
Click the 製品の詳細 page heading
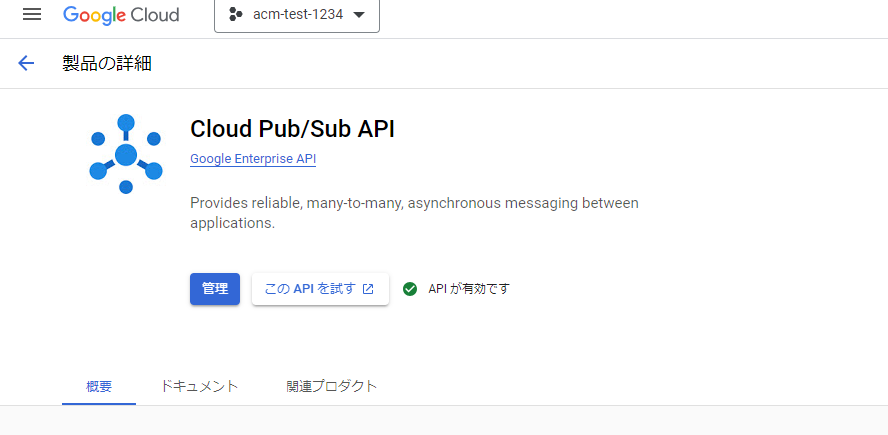pos(107,63)
